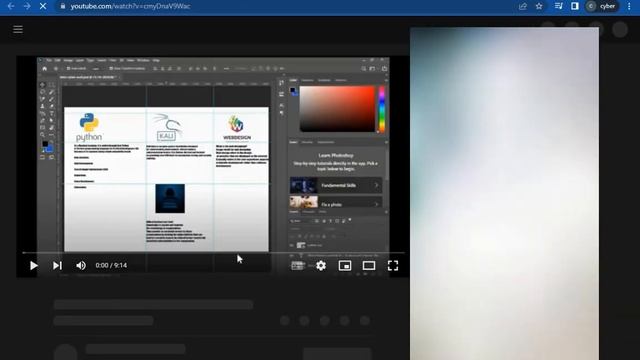Open YouTube hamburger guide menu
Viewport: 640px width, 360px height.
point(18,29)
